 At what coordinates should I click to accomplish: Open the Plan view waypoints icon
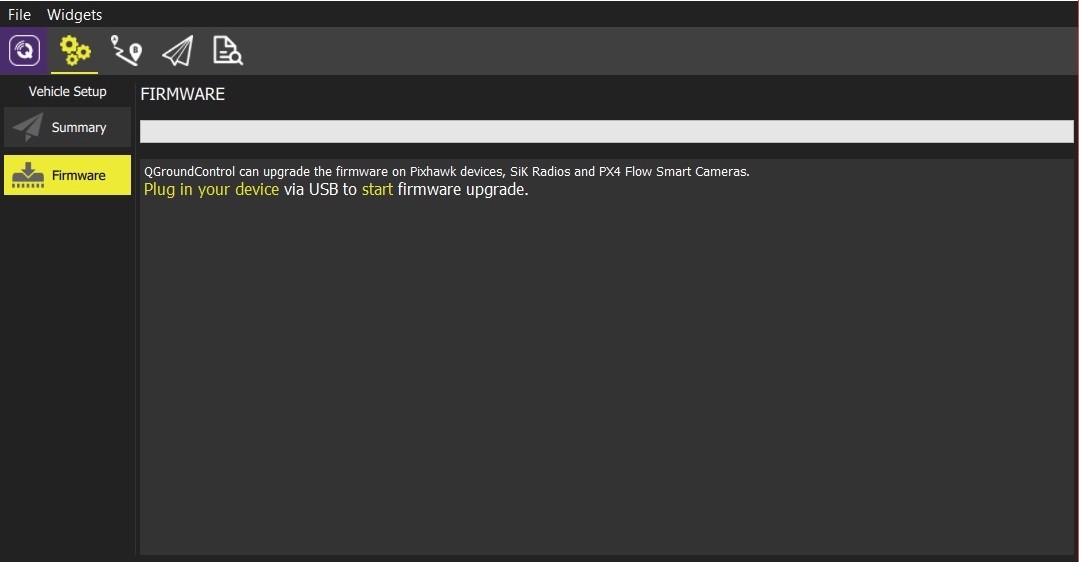[x=126, y=51]
